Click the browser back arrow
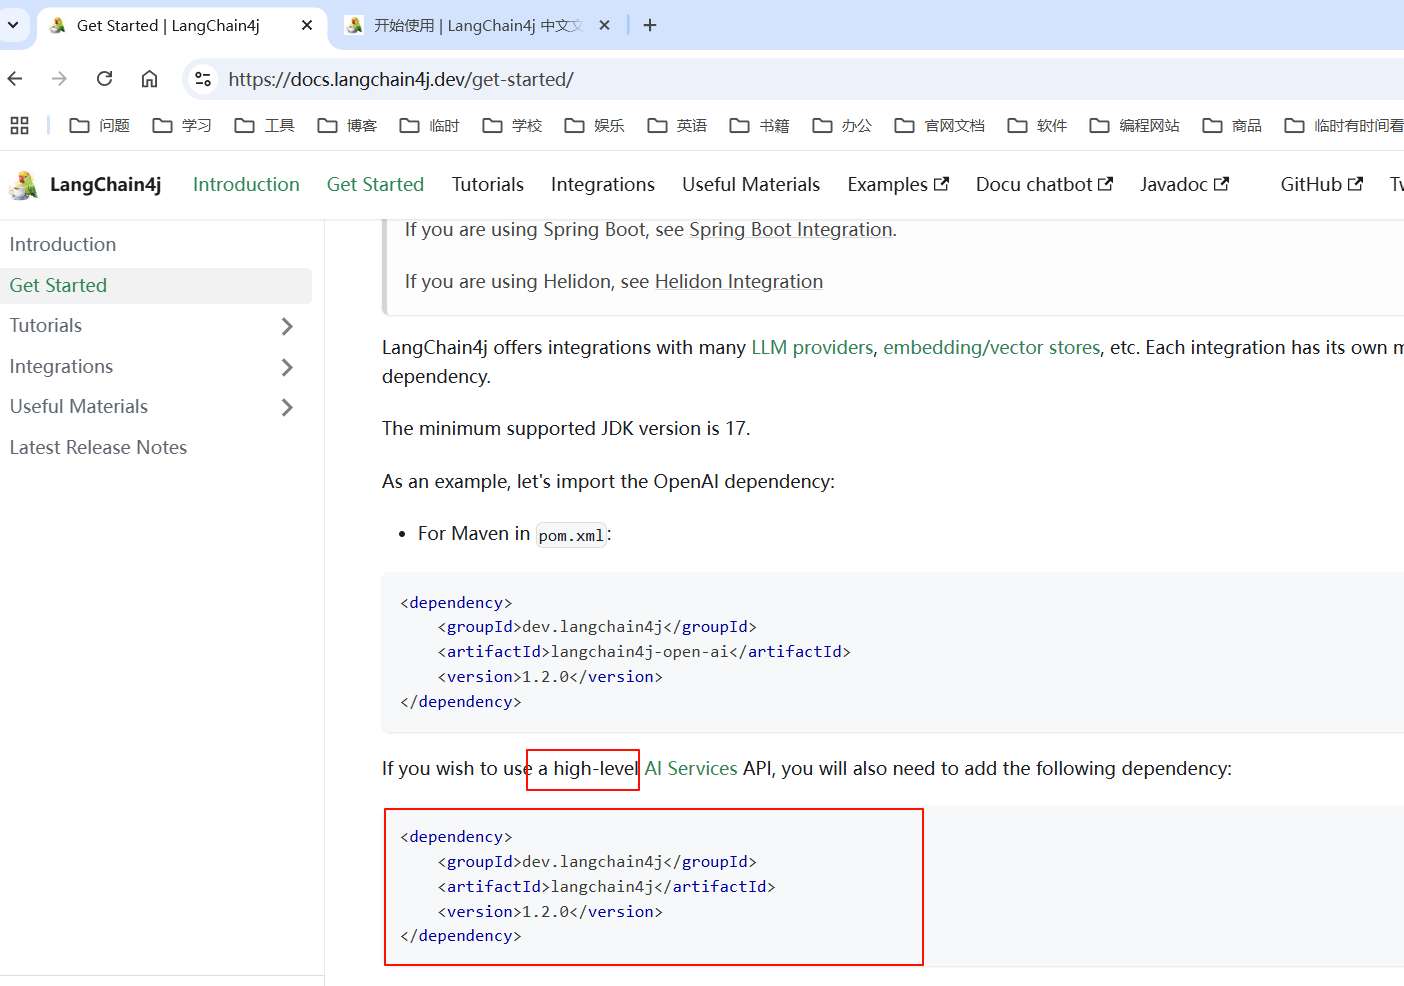 click(15, 79)
